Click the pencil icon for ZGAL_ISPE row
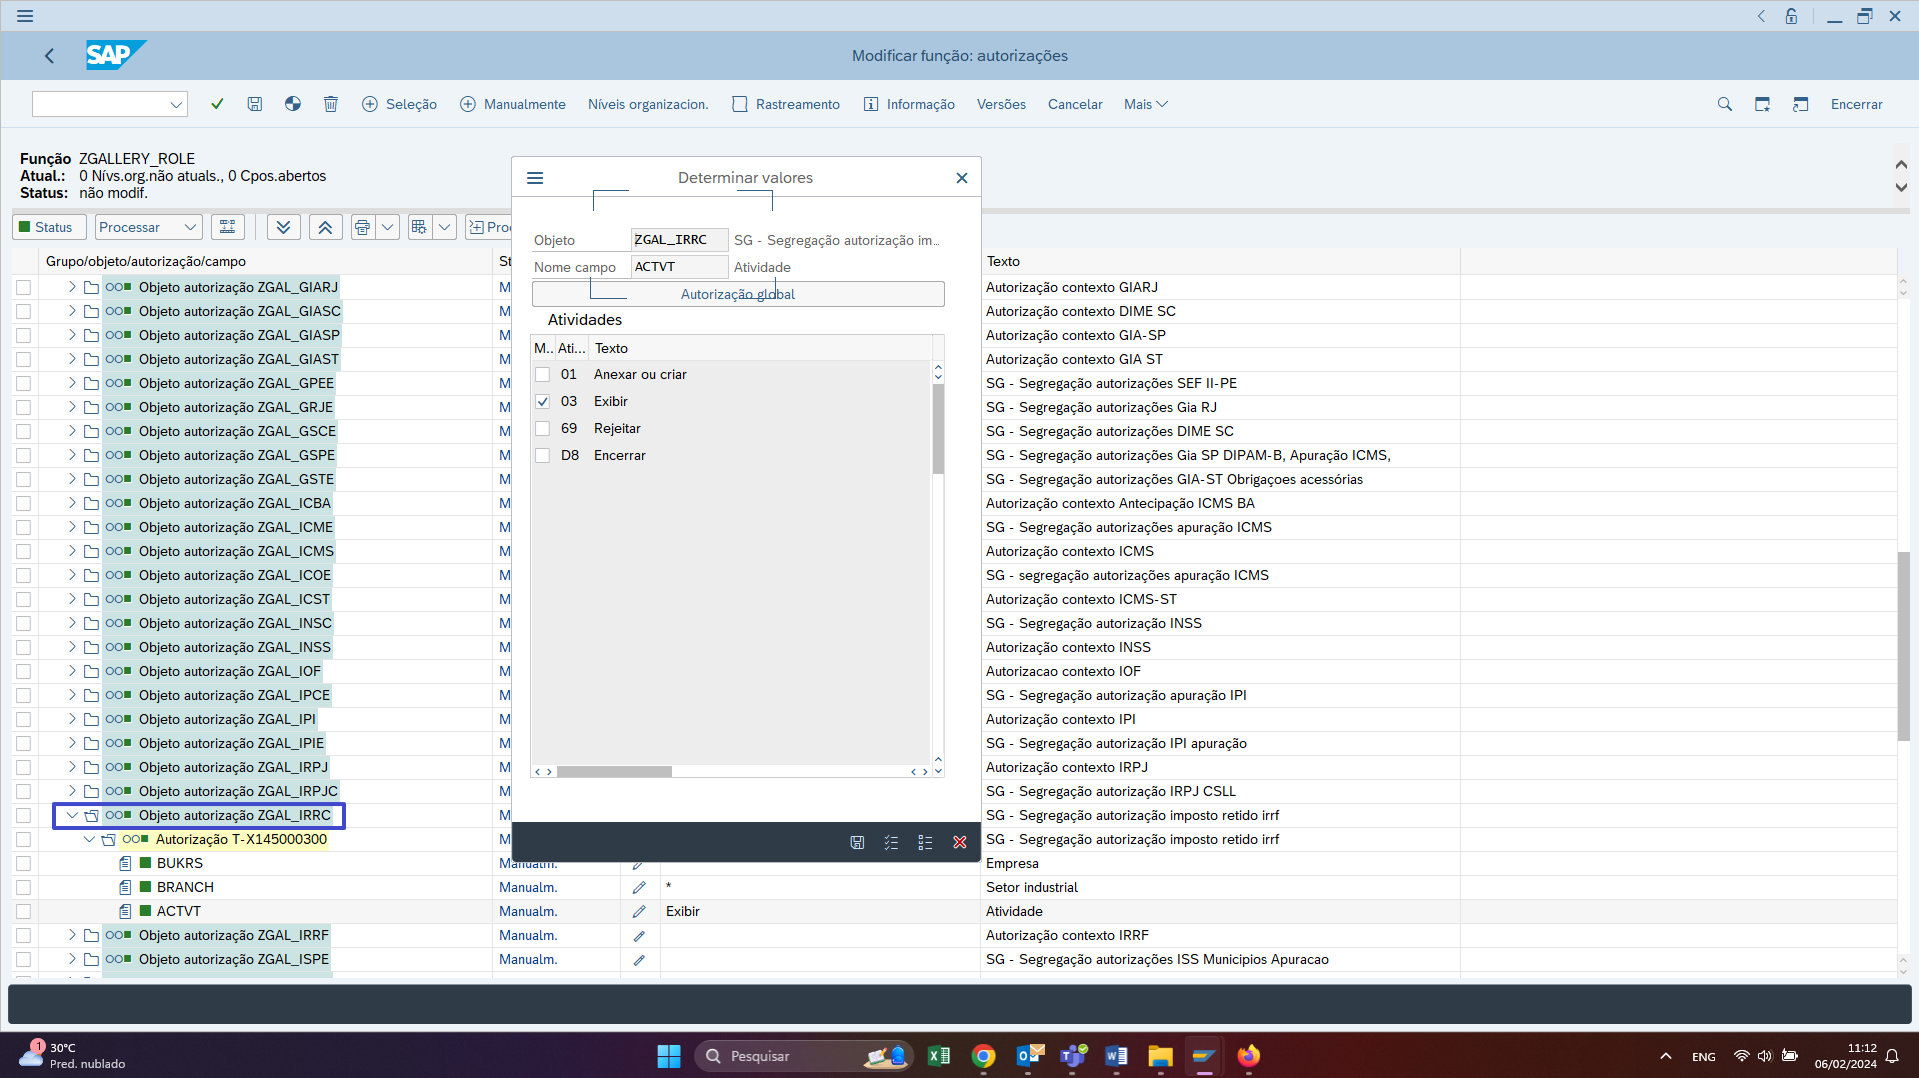1919x1078 pixels. [639, 959]
